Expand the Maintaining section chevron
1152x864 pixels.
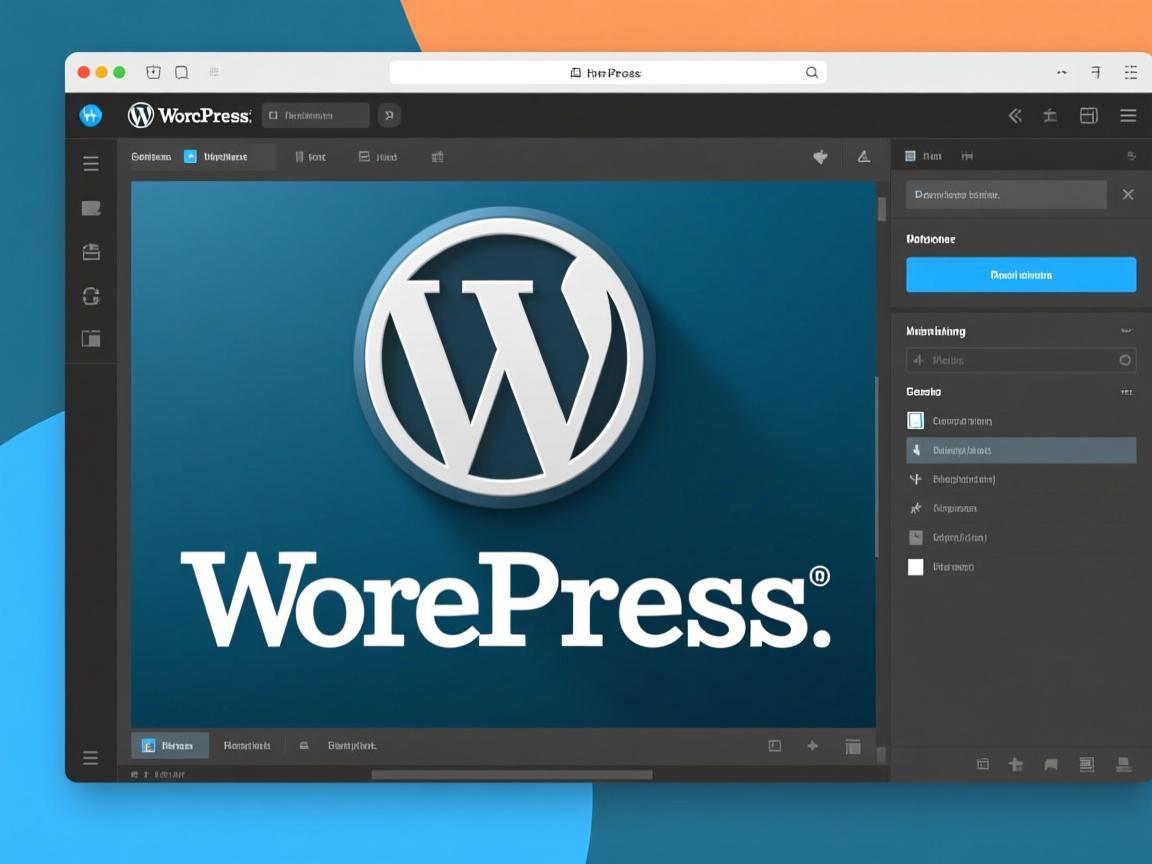(1126, 330)
